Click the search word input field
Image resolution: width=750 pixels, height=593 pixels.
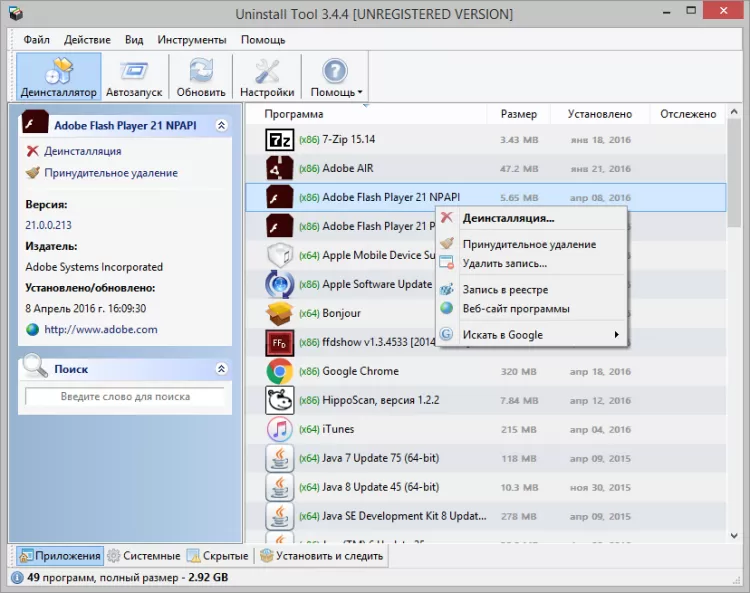(x=125, y=397)
